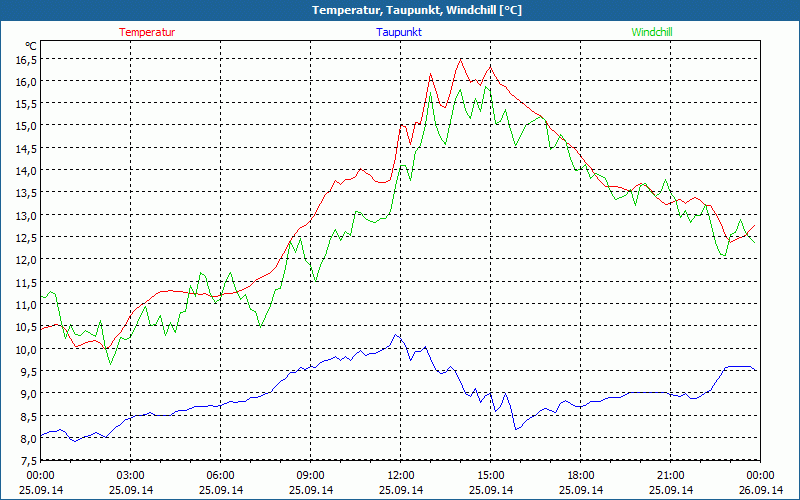
Task: Click the 15:00 time axis label
Action: point(490,475)
